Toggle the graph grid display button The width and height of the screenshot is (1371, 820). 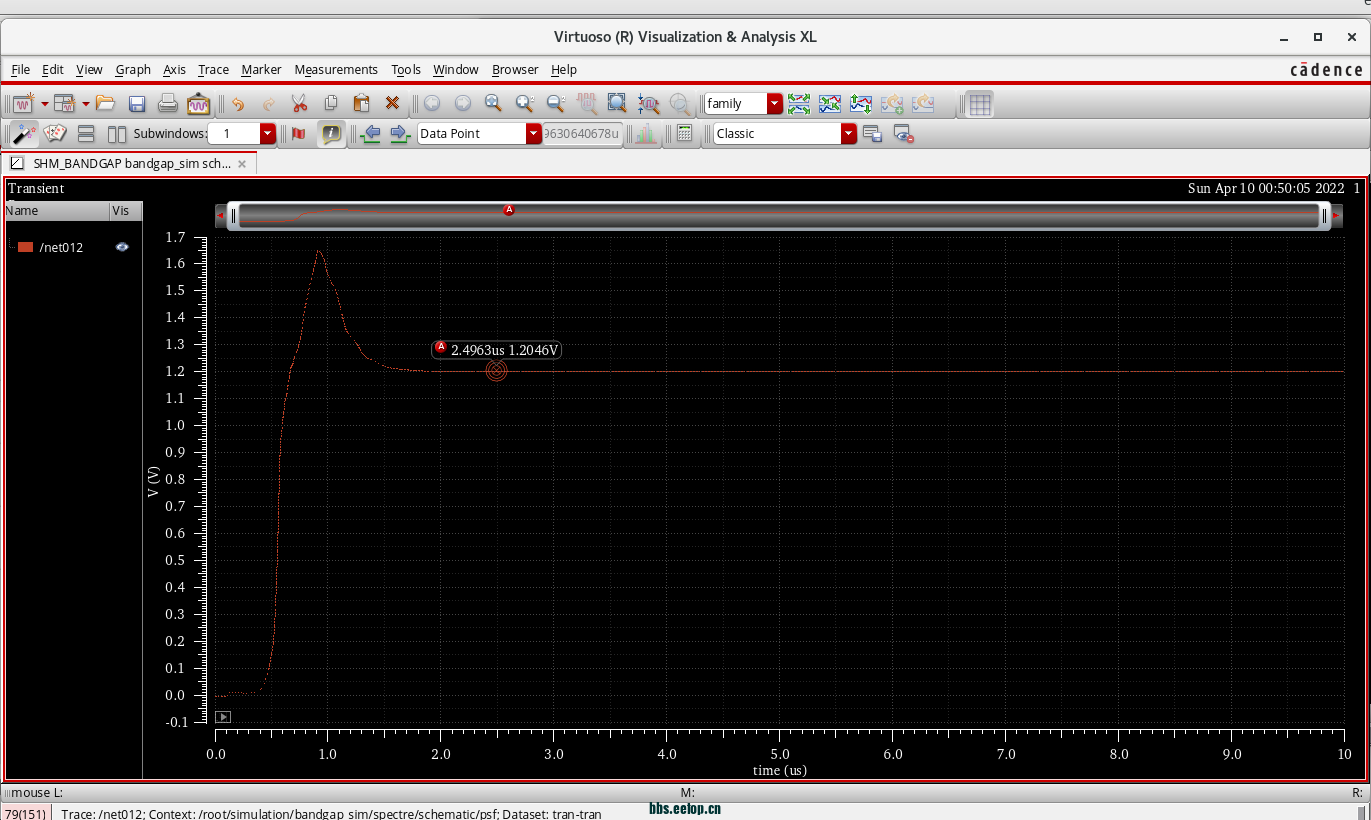[980, 104]
